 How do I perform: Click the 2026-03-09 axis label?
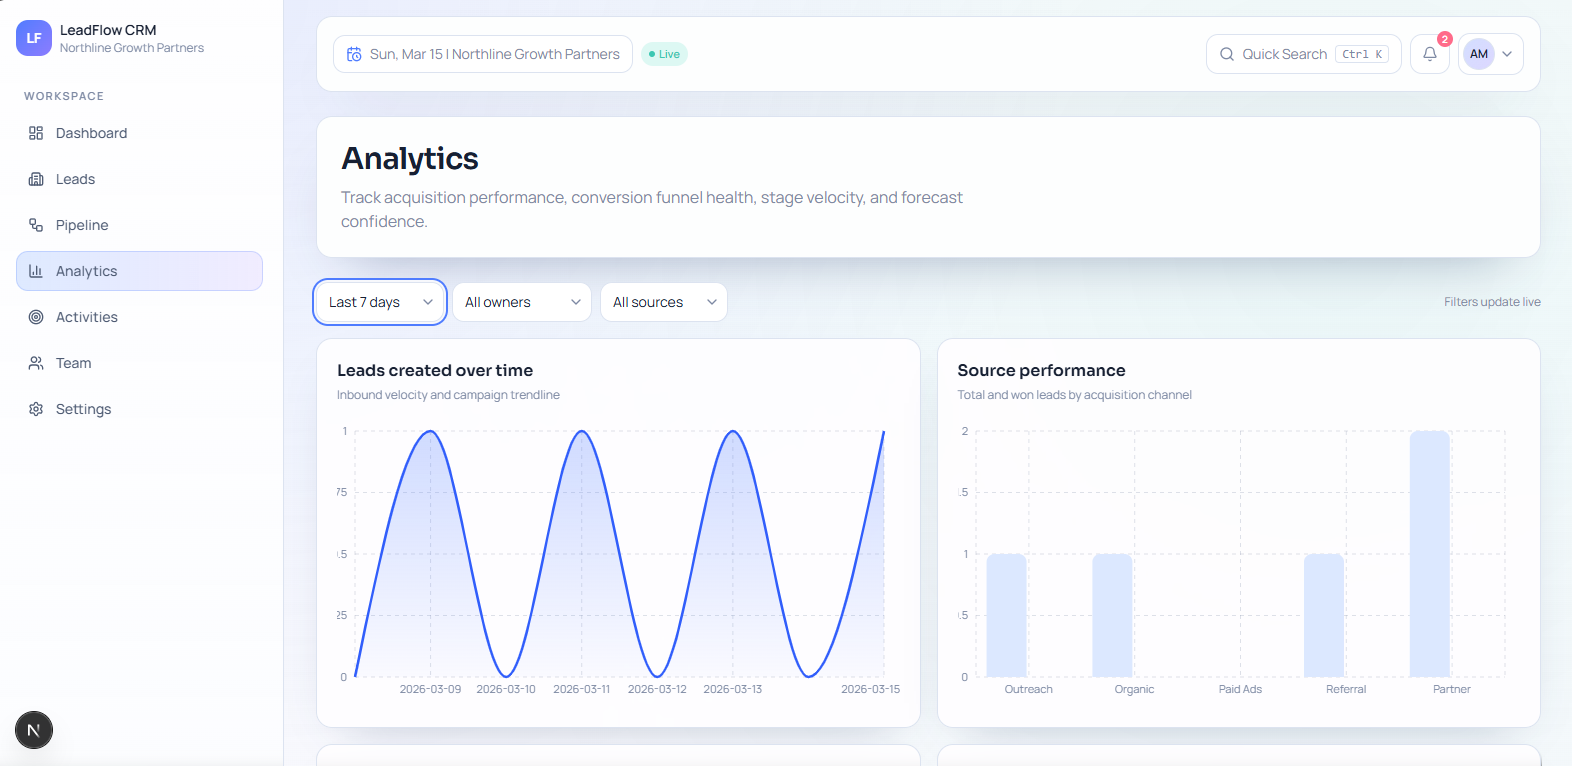point(430,689)
